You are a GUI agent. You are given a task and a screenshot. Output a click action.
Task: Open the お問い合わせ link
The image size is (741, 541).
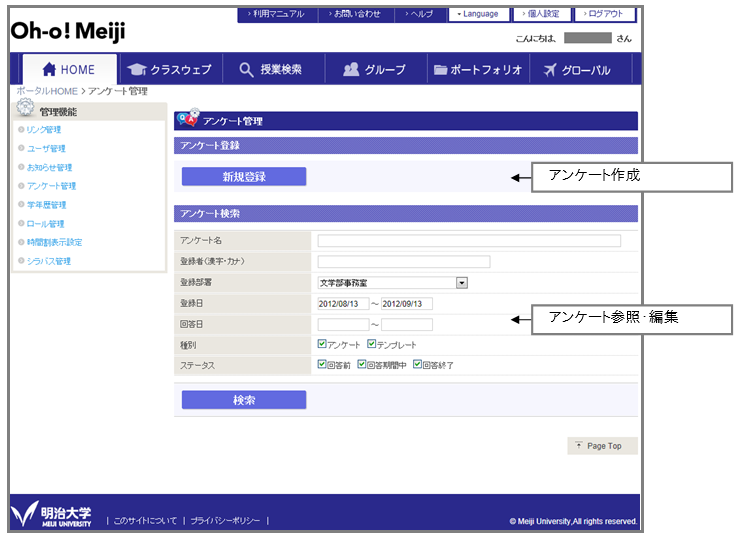(x=356, y=14)
